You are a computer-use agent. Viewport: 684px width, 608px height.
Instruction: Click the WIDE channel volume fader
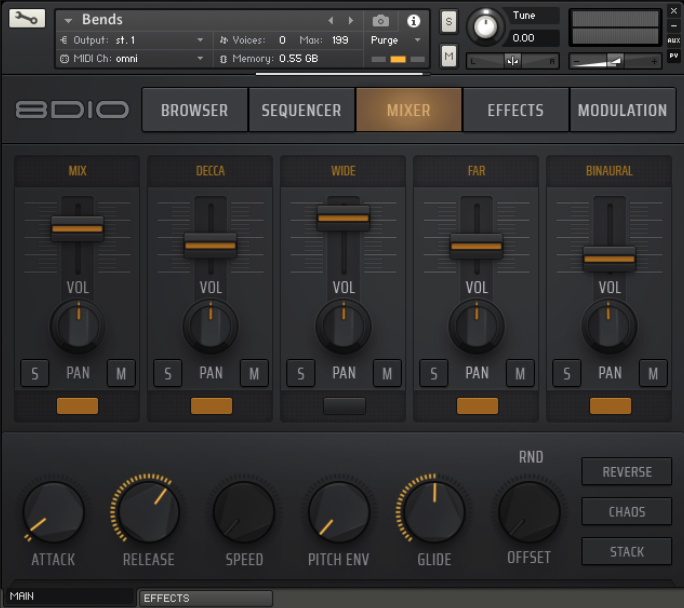pyautogui.click(x=344, y=218)
